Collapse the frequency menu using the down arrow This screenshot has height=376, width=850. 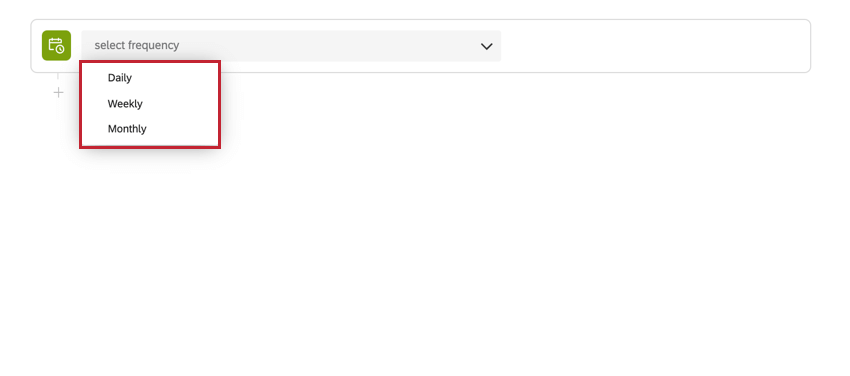(x=487, y=47)
